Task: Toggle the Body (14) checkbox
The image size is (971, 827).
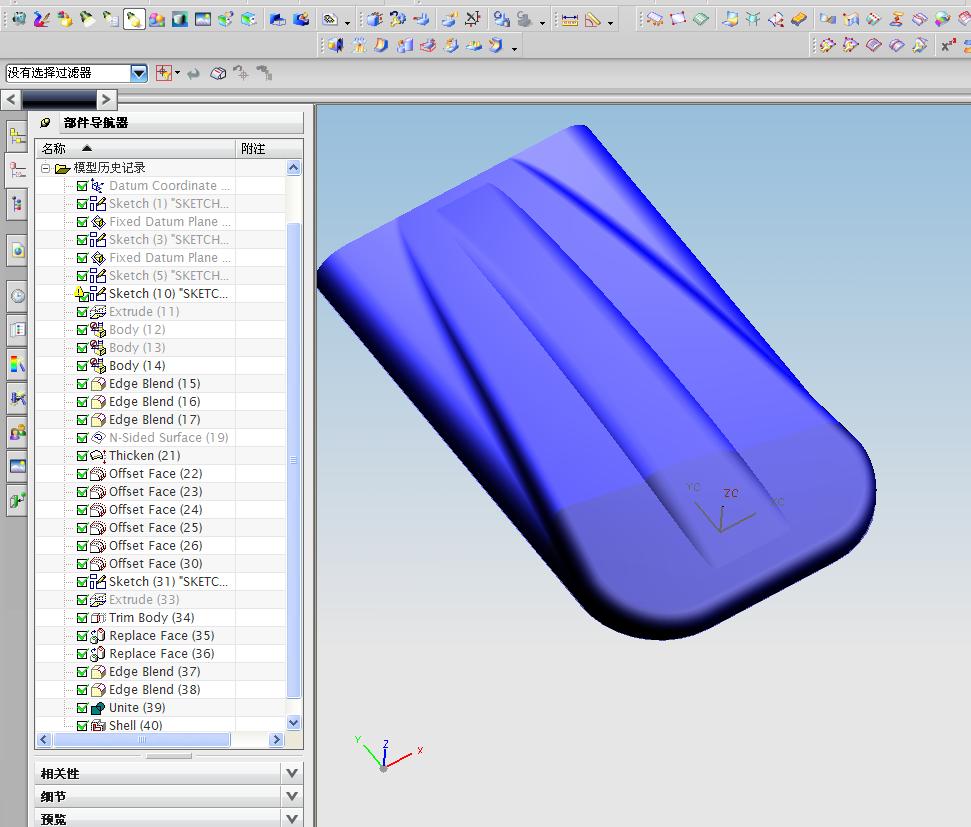Action: pyautogui.click(x=82, y=366)
